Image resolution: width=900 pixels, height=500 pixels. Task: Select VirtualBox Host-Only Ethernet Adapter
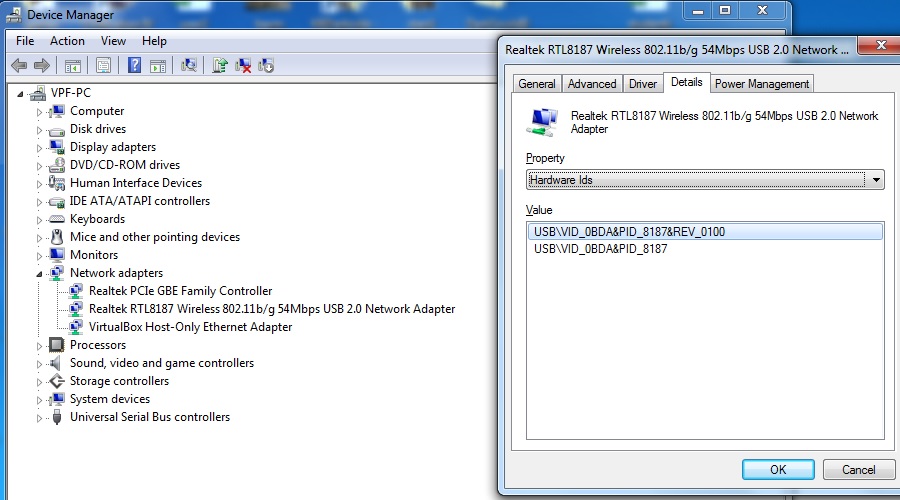coord(190,327)
